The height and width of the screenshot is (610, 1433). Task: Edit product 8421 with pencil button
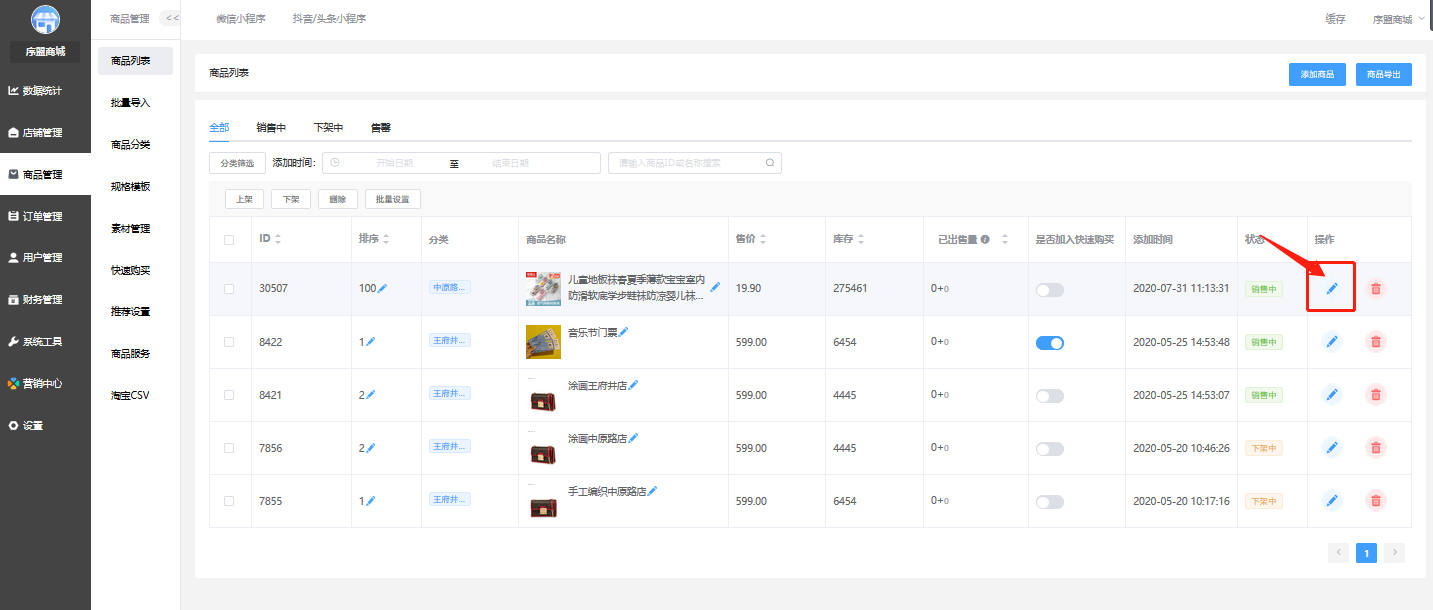pos(1332,395)
